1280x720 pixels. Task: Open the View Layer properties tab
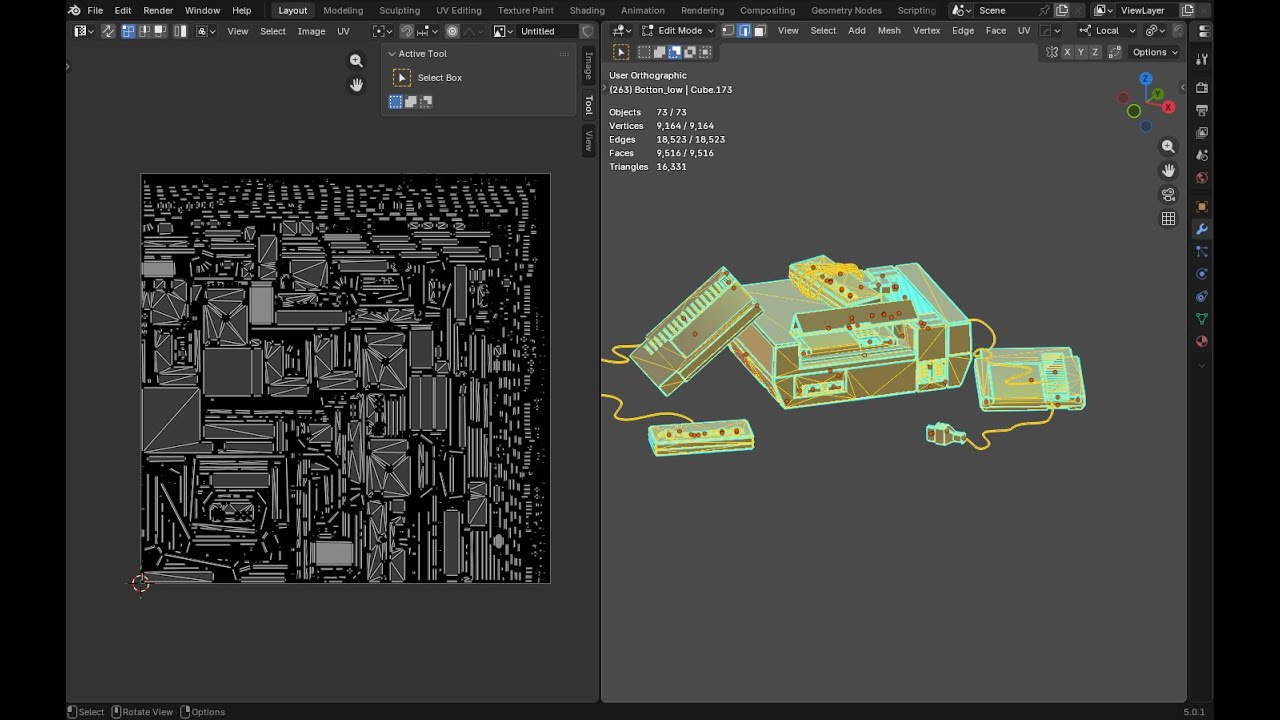[x=1202, y=132]
